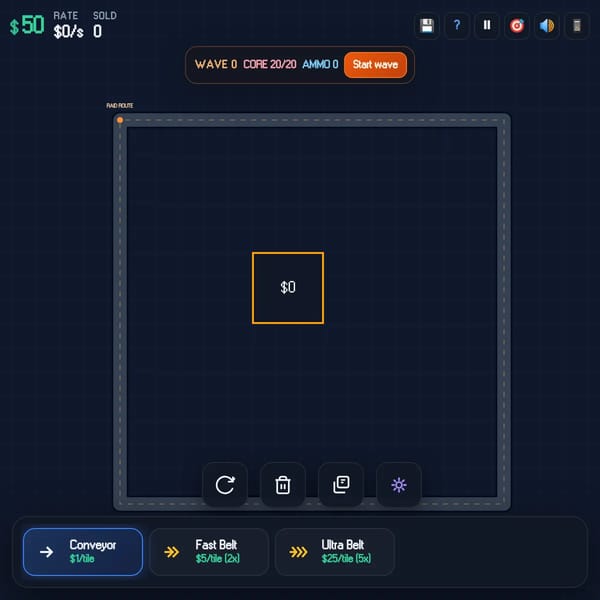Click the RATE $0/s readout
The image size is (600, 600).
coord(68,25)
